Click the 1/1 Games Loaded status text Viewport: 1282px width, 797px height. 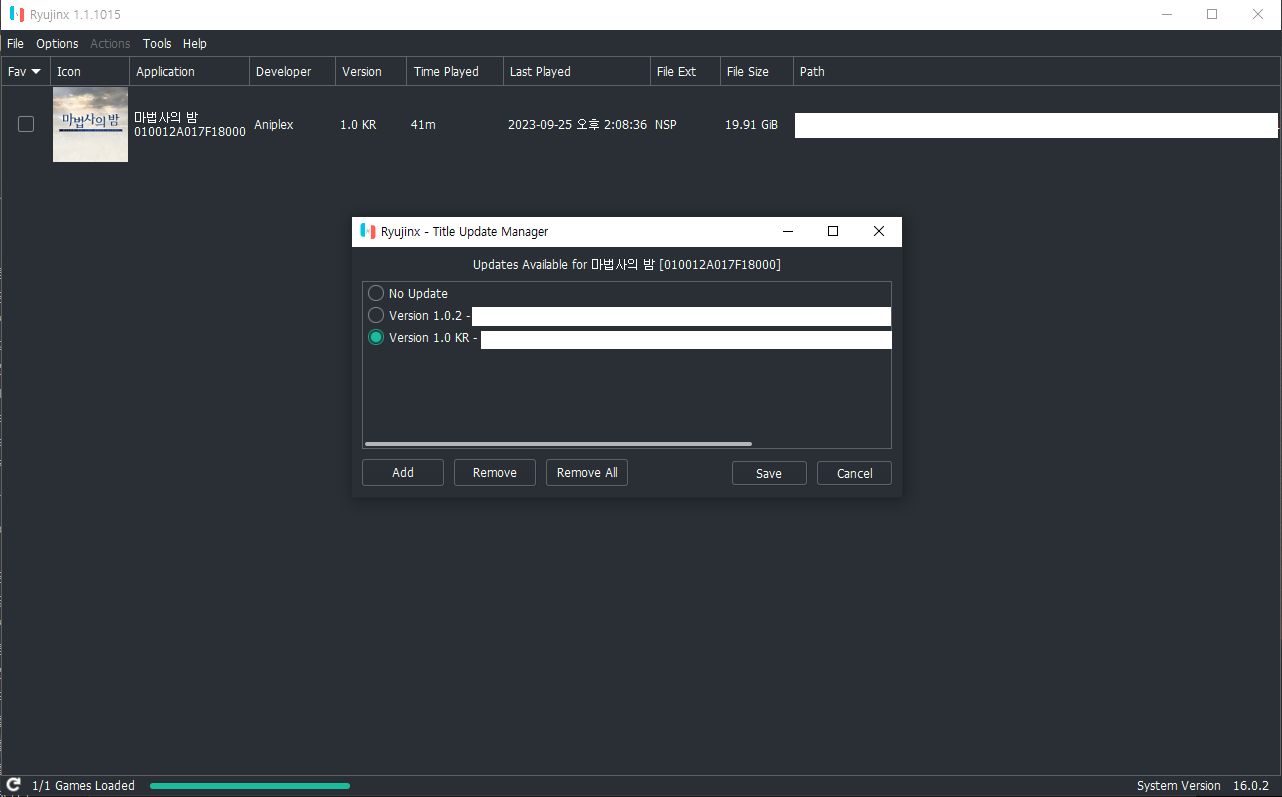click(83, 786)
